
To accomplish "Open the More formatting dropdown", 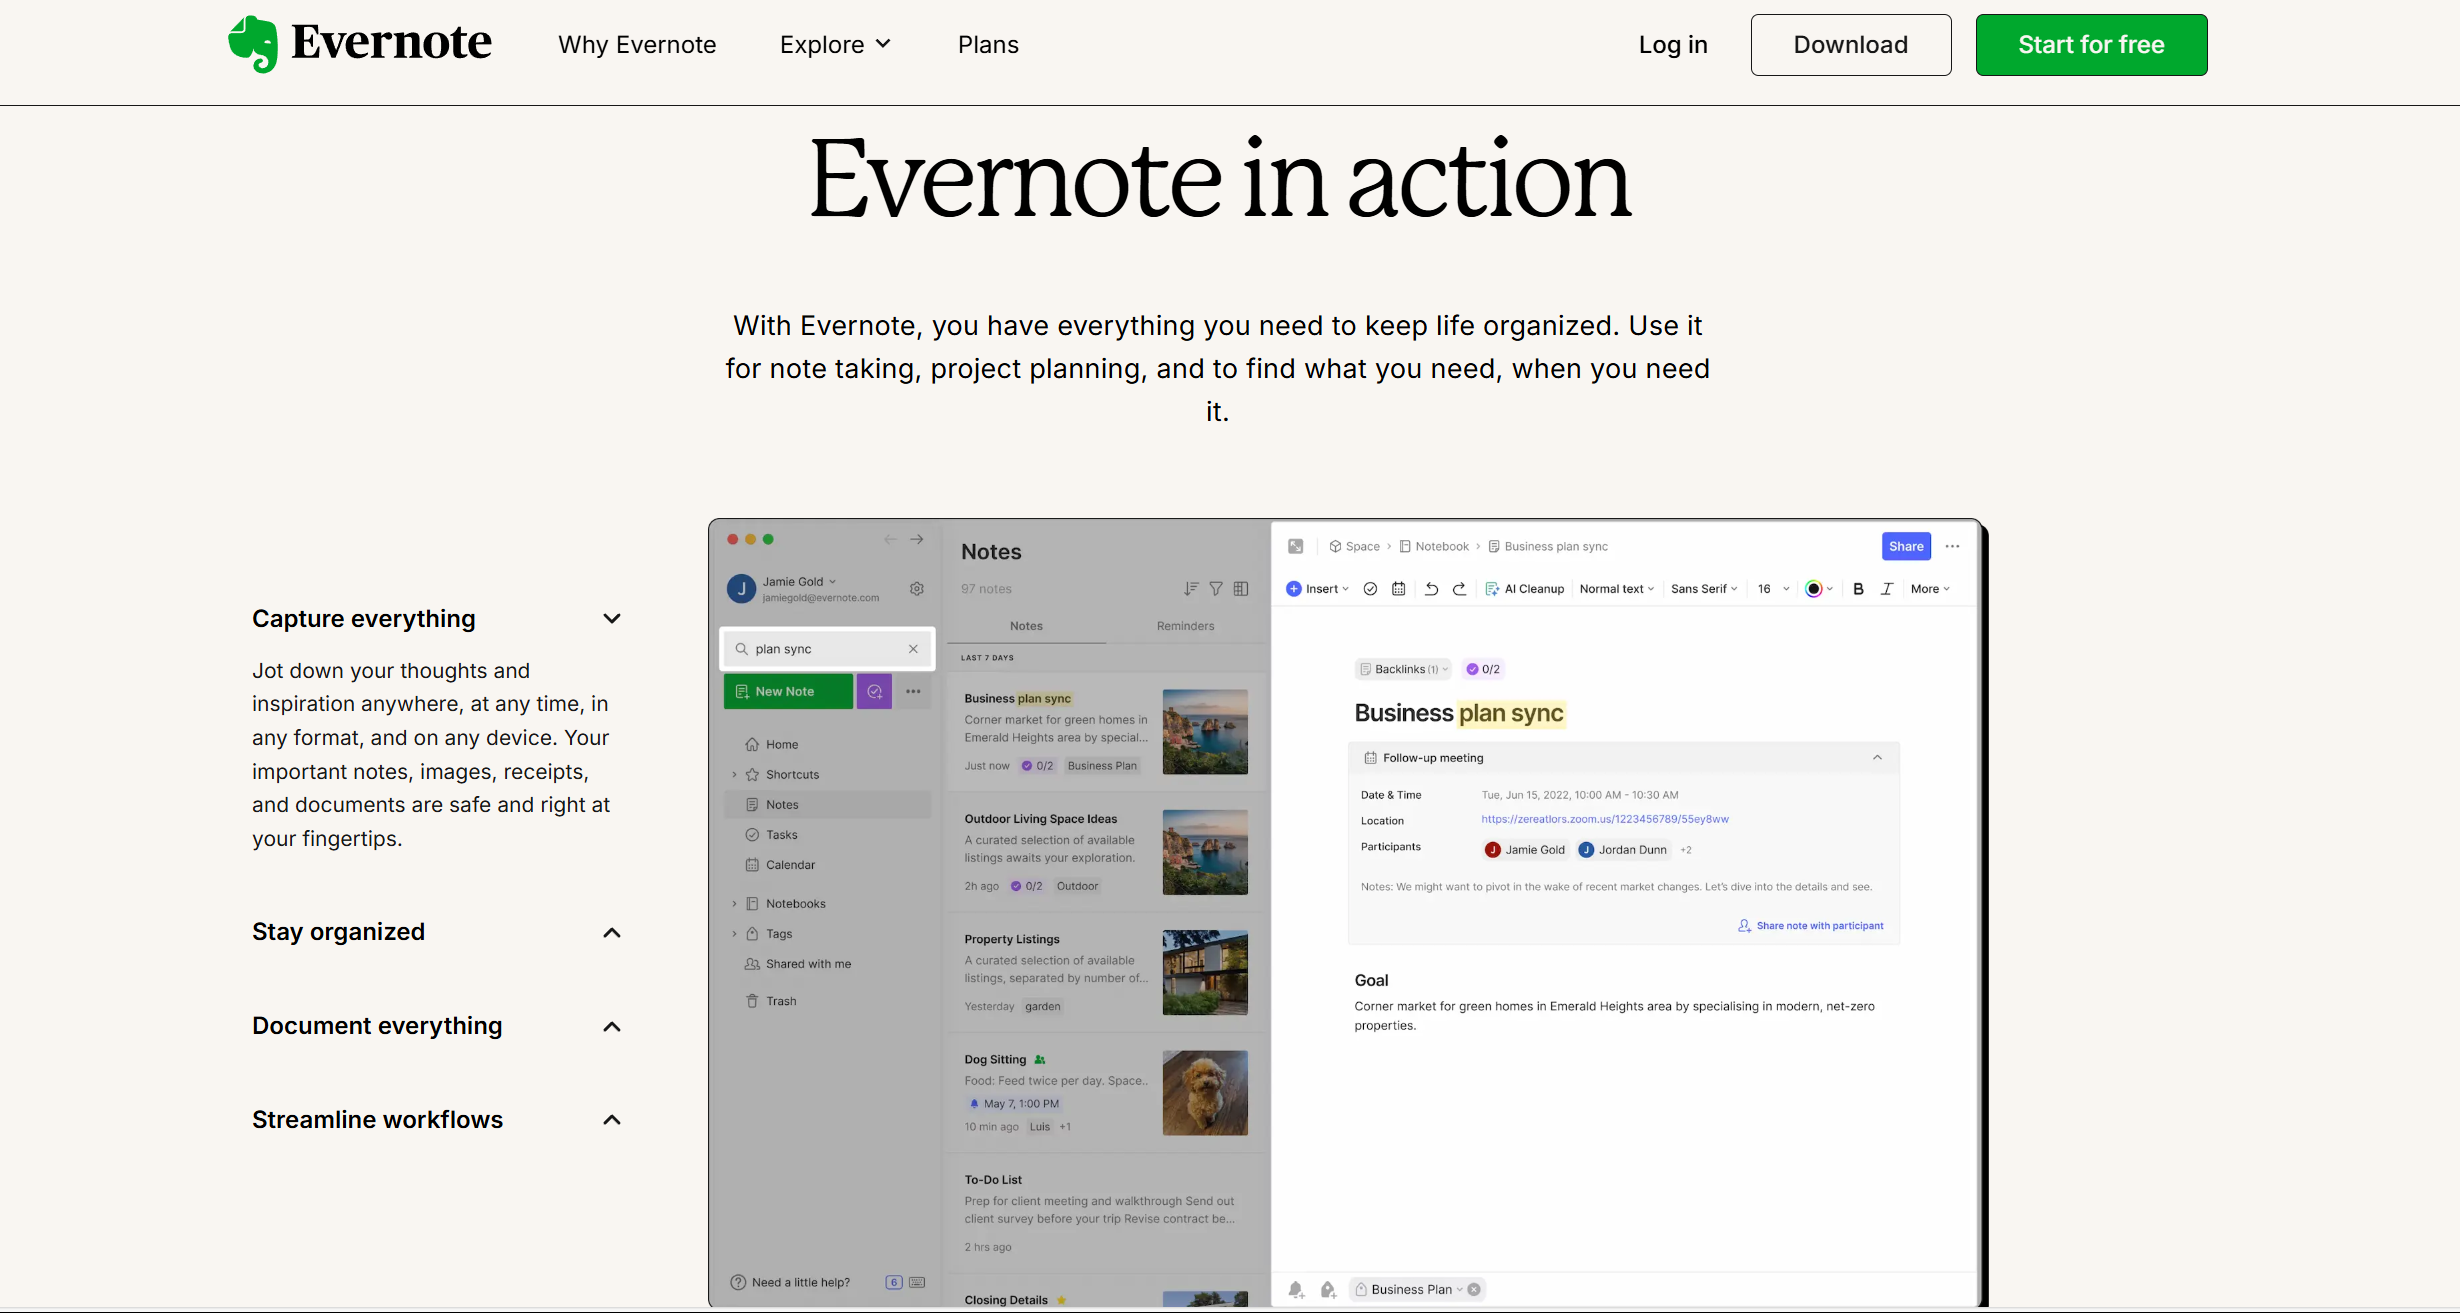I will pyautogui.click(x=1930, y=589).
